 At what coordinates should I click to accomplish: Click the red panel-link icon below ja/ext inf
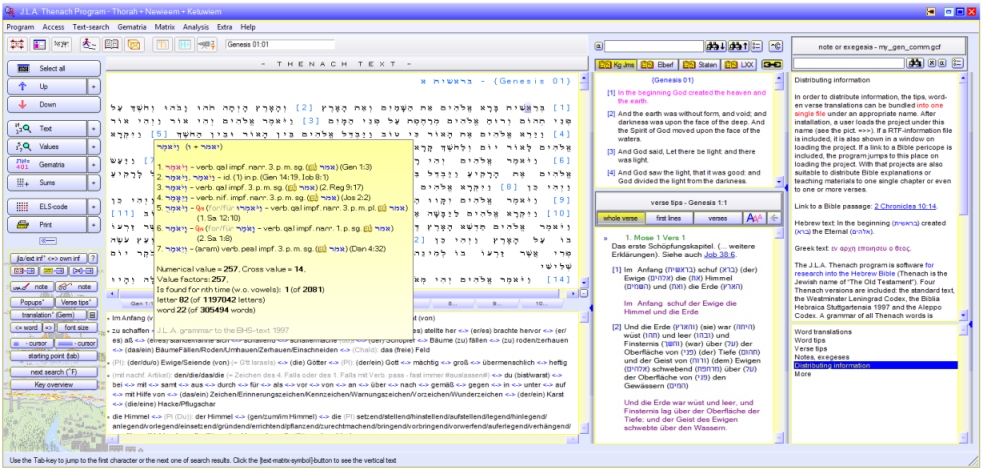pyautogui.click(x=26, y=271)
